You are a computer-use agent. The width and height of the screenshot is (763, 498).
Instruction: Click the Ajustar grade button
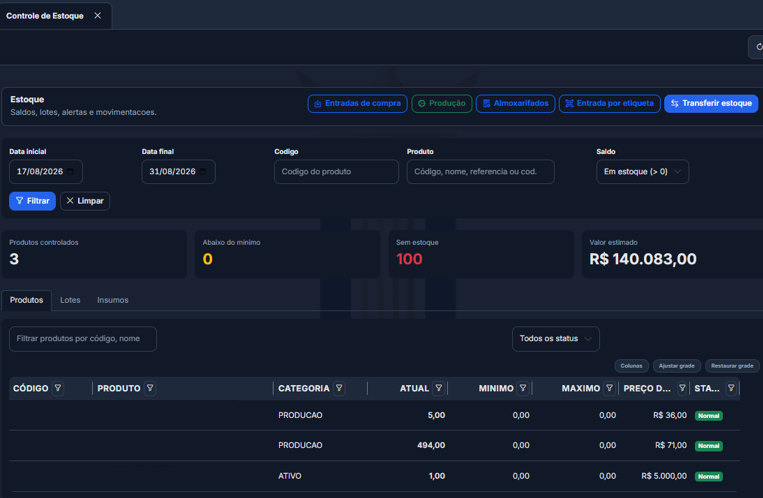(676, 366)
